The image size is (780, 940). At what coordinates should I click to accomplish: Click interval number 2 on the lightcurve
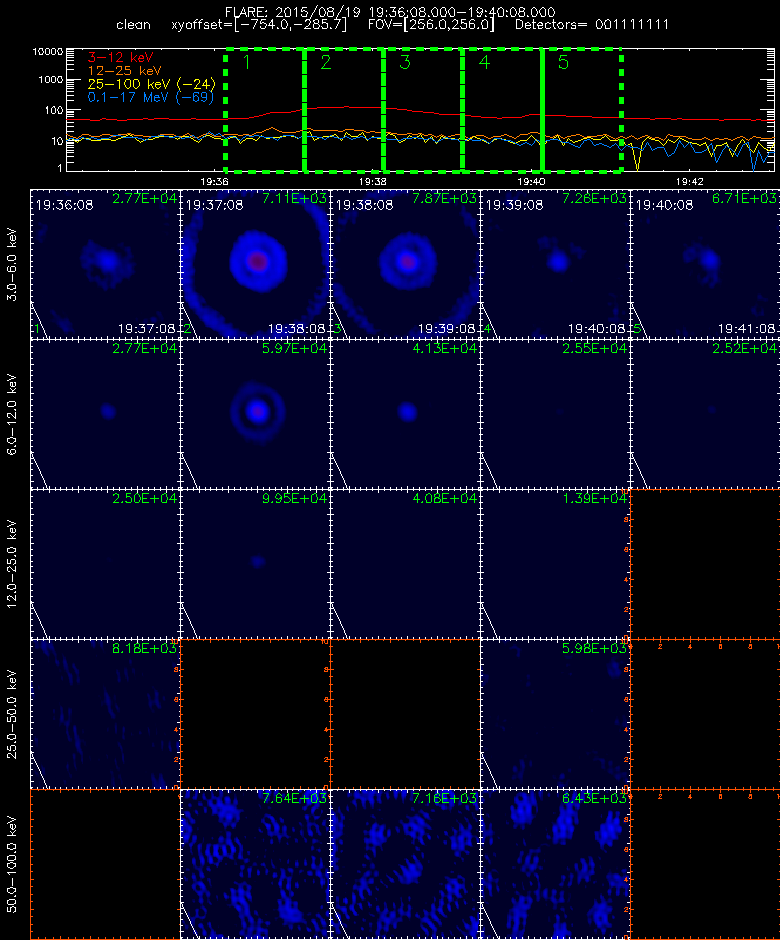point(326,62)
